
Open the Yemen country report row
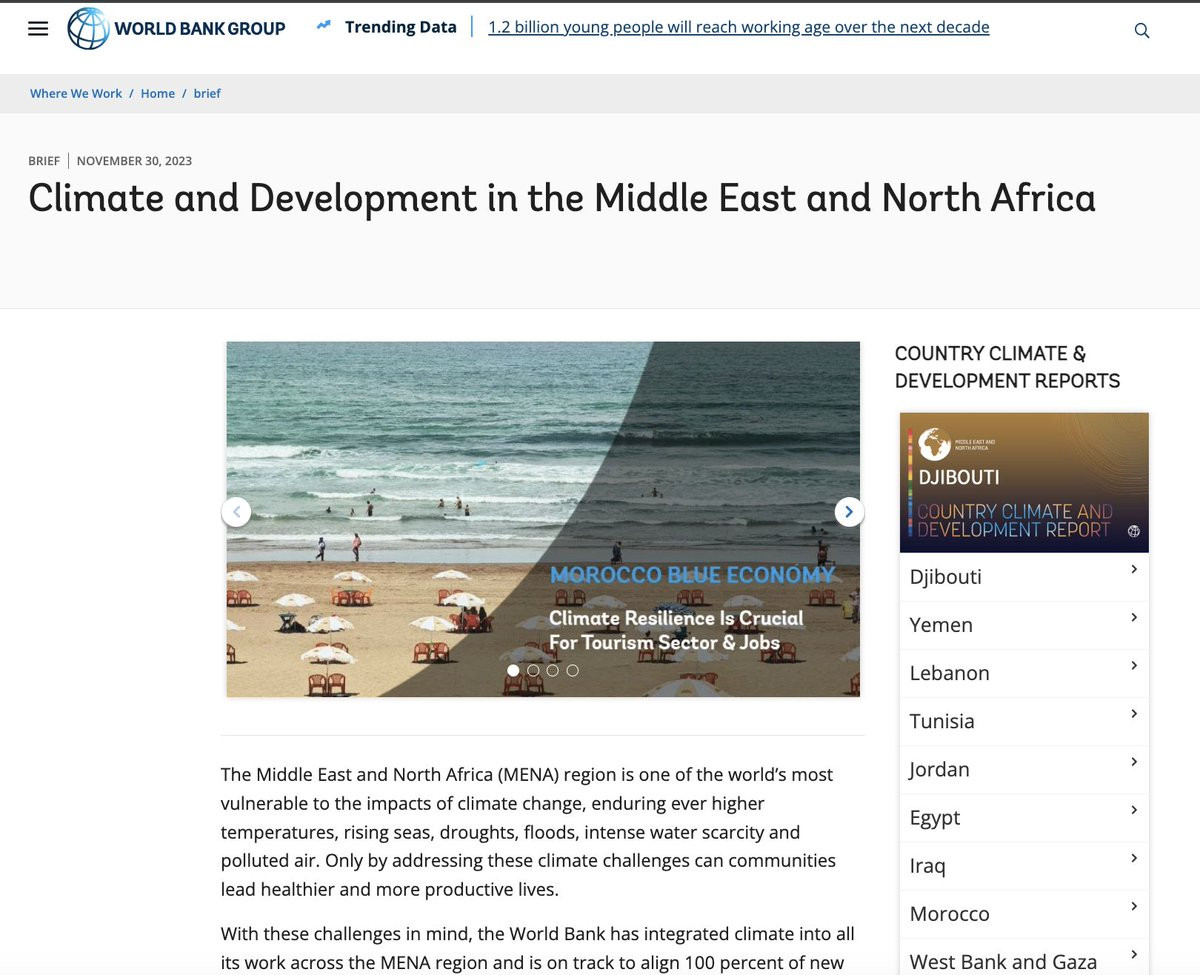tap(1024, 625)
